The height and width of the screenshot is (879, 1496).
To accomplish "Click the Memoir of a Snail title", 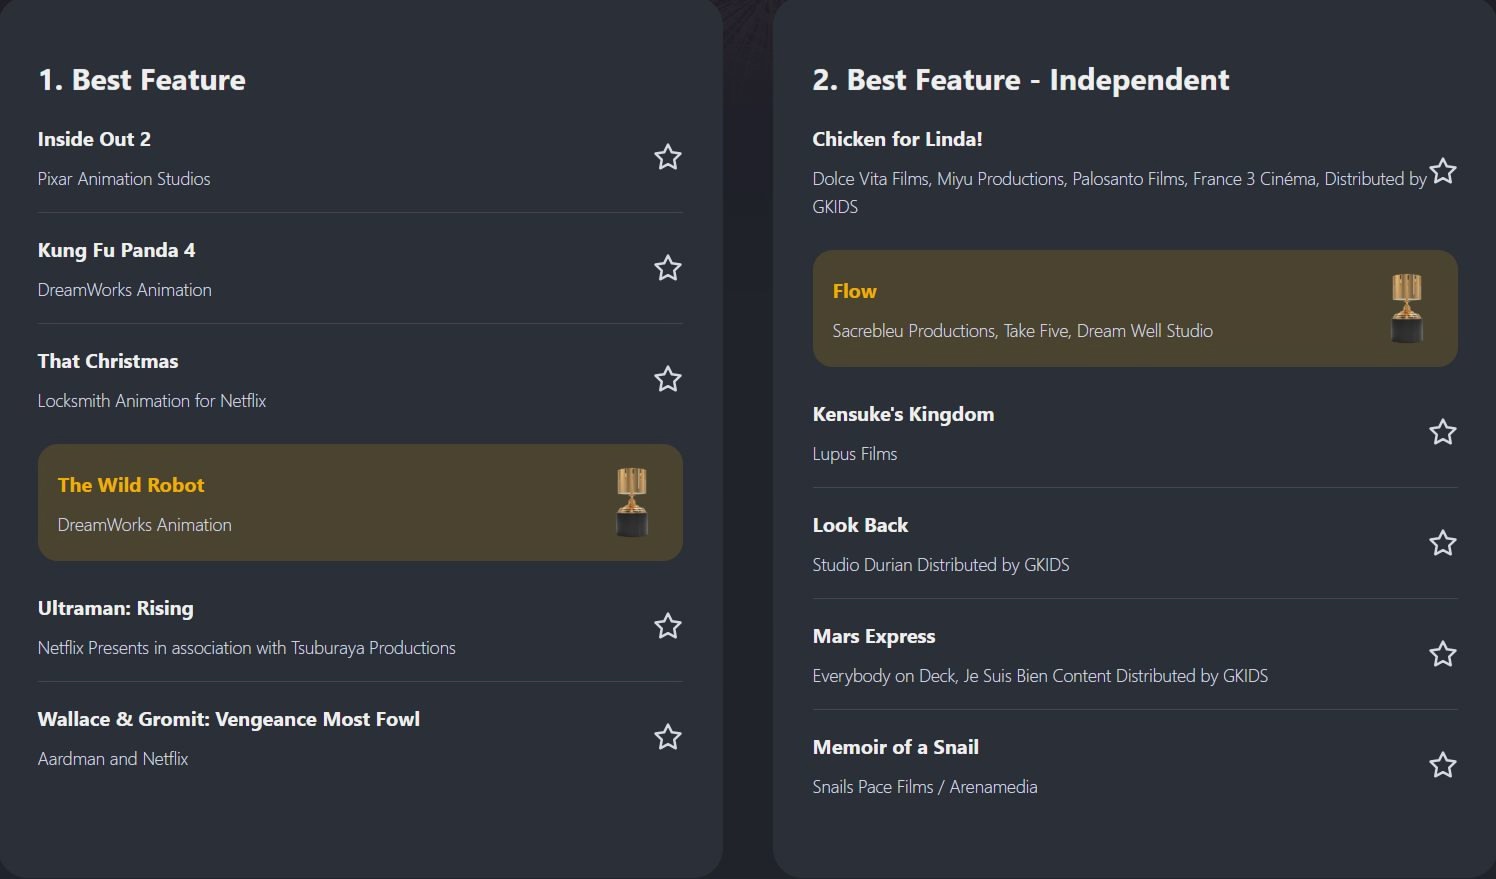I will [895, 747].
